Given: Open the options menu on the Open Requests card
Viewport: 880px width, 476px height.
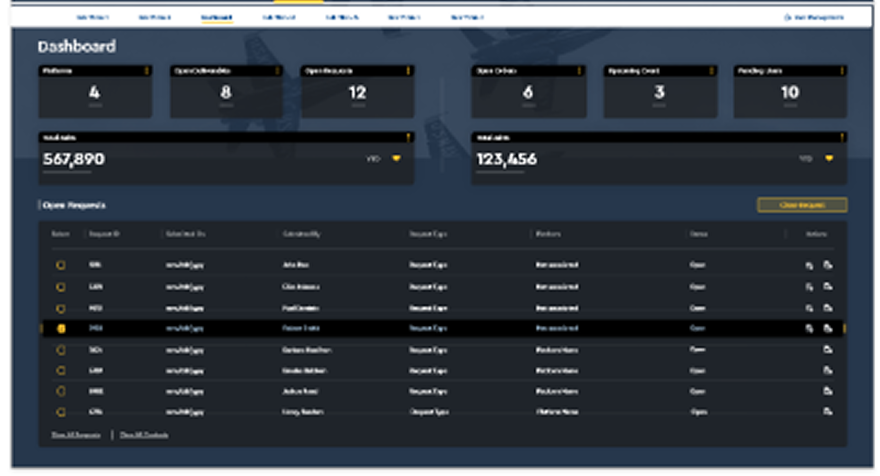Looking at the screenshot, I should 408,71.
